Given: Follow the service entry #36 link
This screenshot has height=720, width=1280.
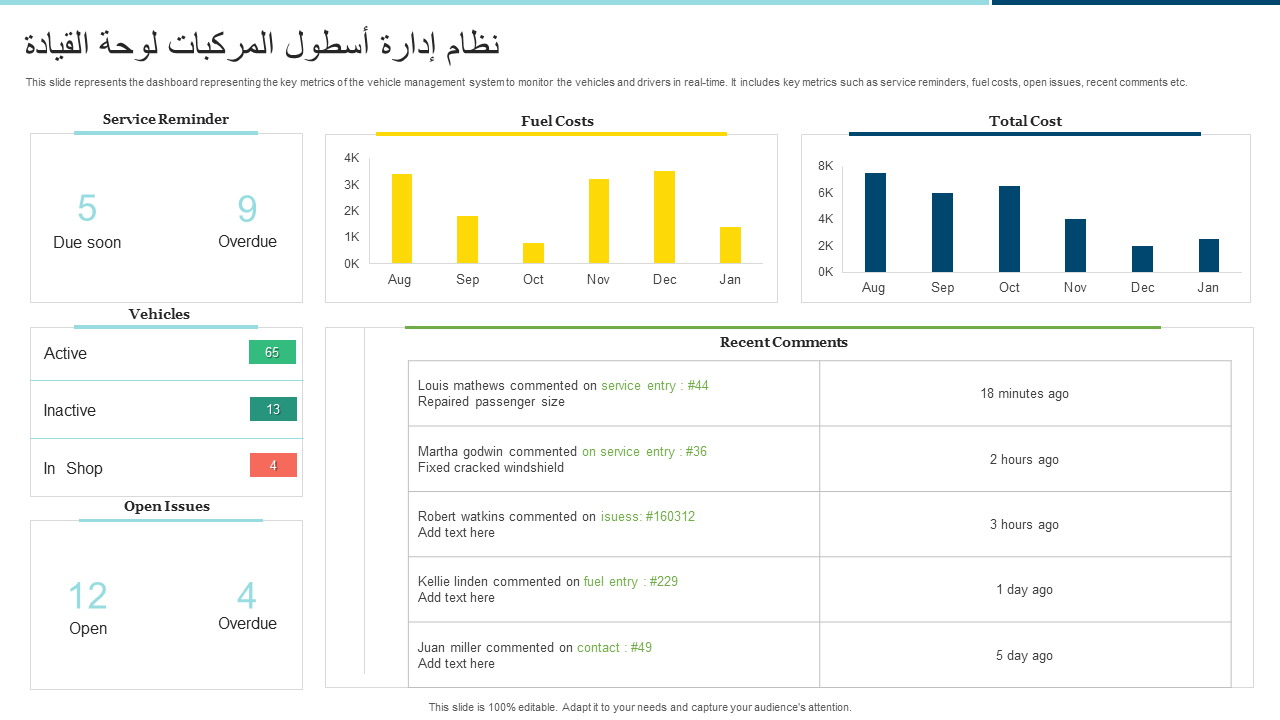Looking at the screenshot, I should coord(644,451).
